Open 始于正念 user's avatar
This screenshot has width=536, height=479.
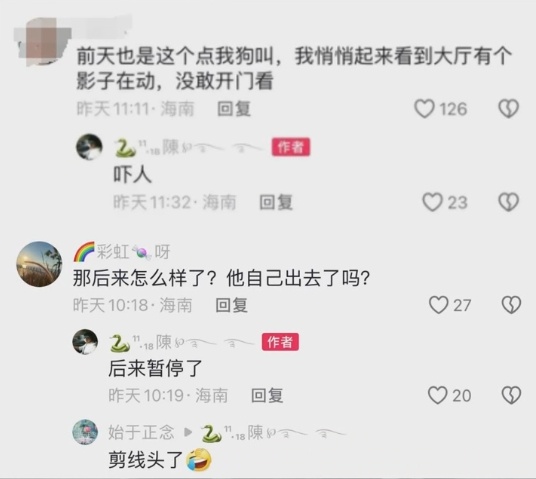[85, 432]
